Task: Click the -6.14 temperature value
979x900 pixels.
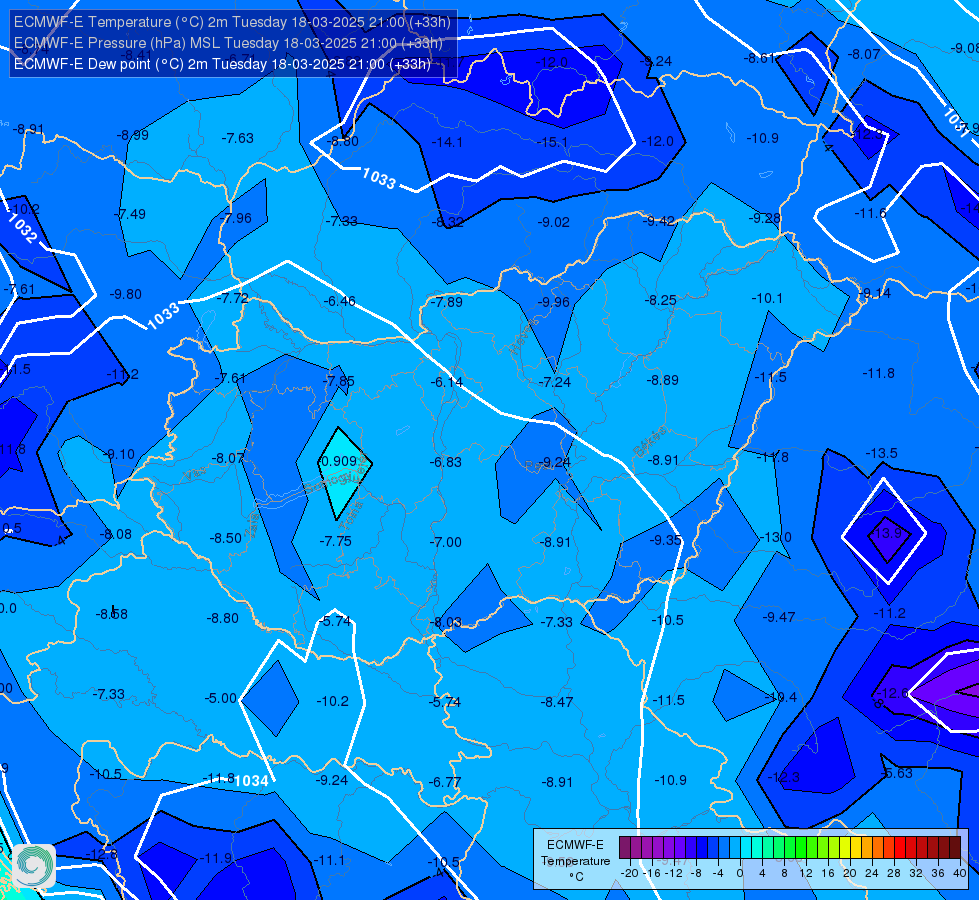Action: pos(447,382)
